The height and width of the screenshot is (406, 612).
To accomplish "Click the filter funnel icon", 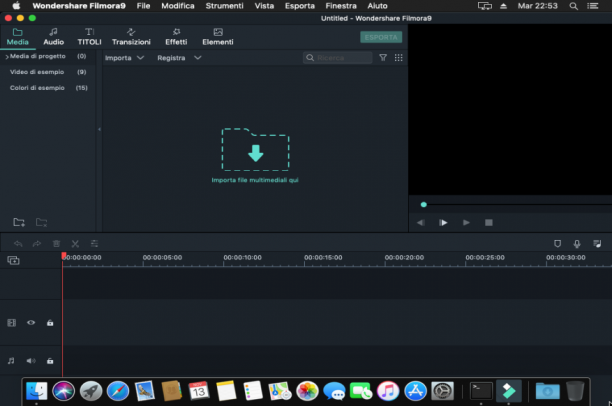I will [383, 58].
